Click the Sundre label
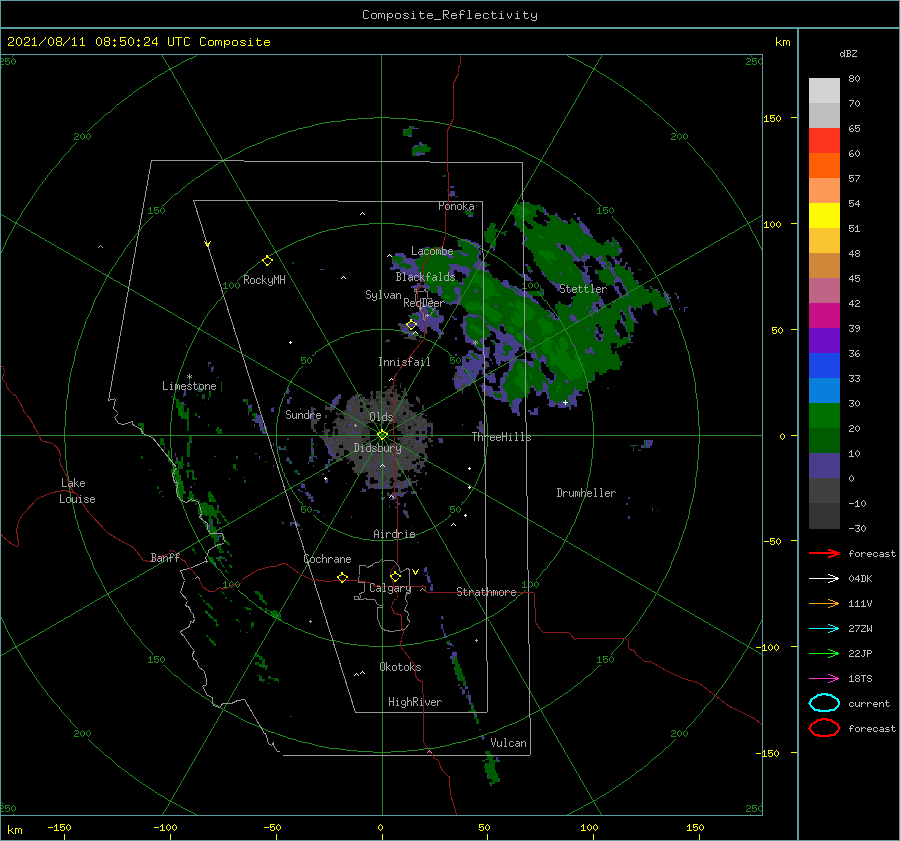Screen dimensions: 900x841 click(303, 414)
